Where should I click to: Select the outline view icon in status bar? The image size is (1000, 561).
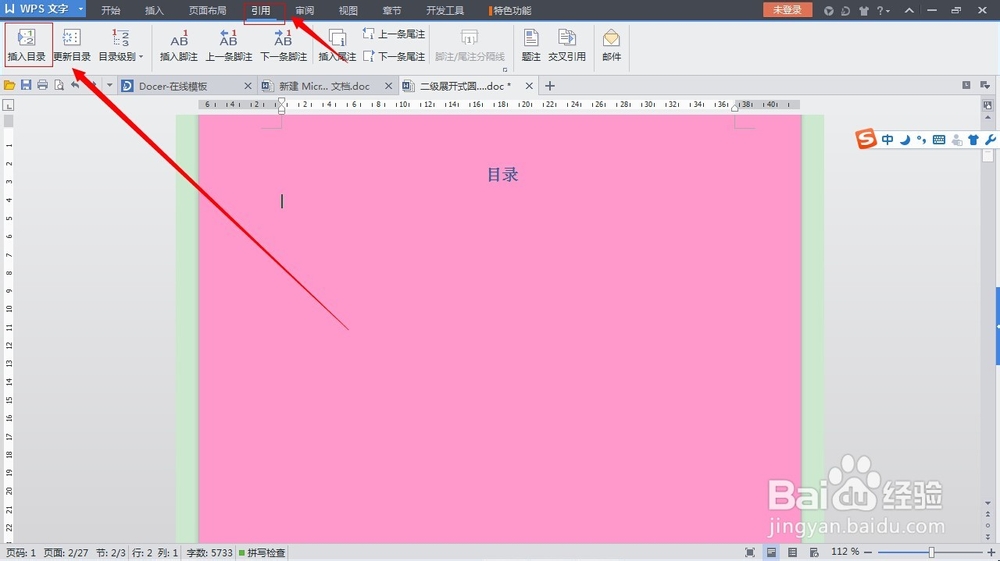click(792, 552)
